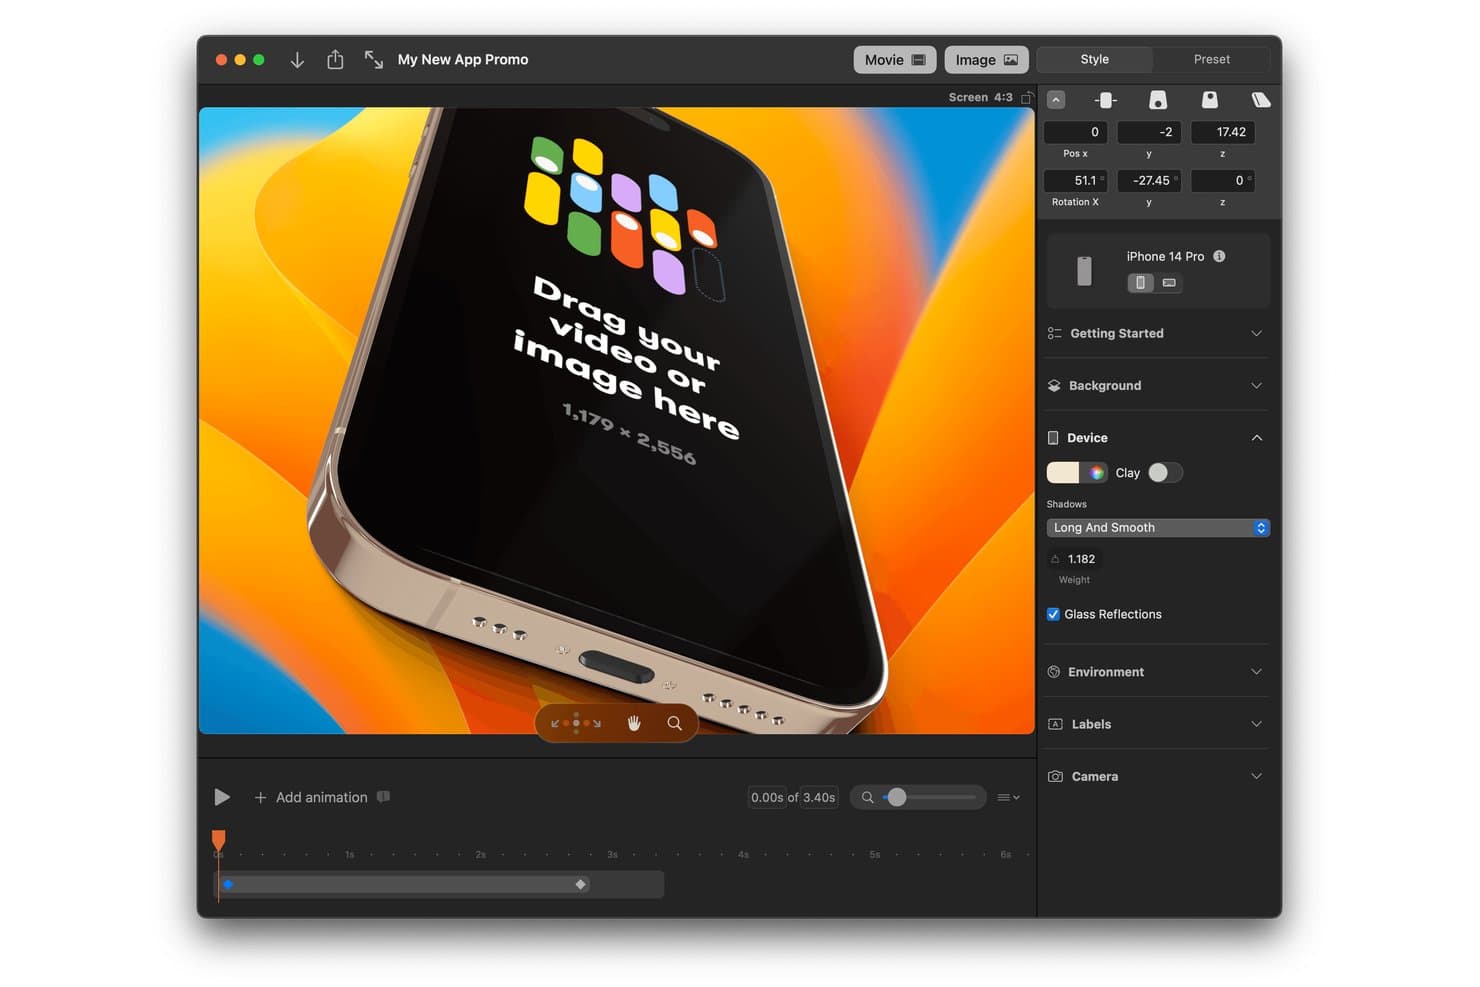Play the animation preview

222,797
